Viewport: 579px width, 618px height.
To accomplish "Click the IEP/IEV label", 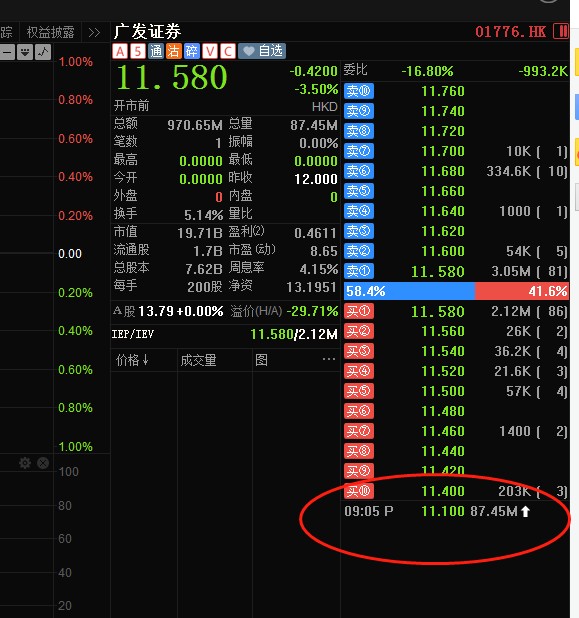I will [x=133, y=335].
